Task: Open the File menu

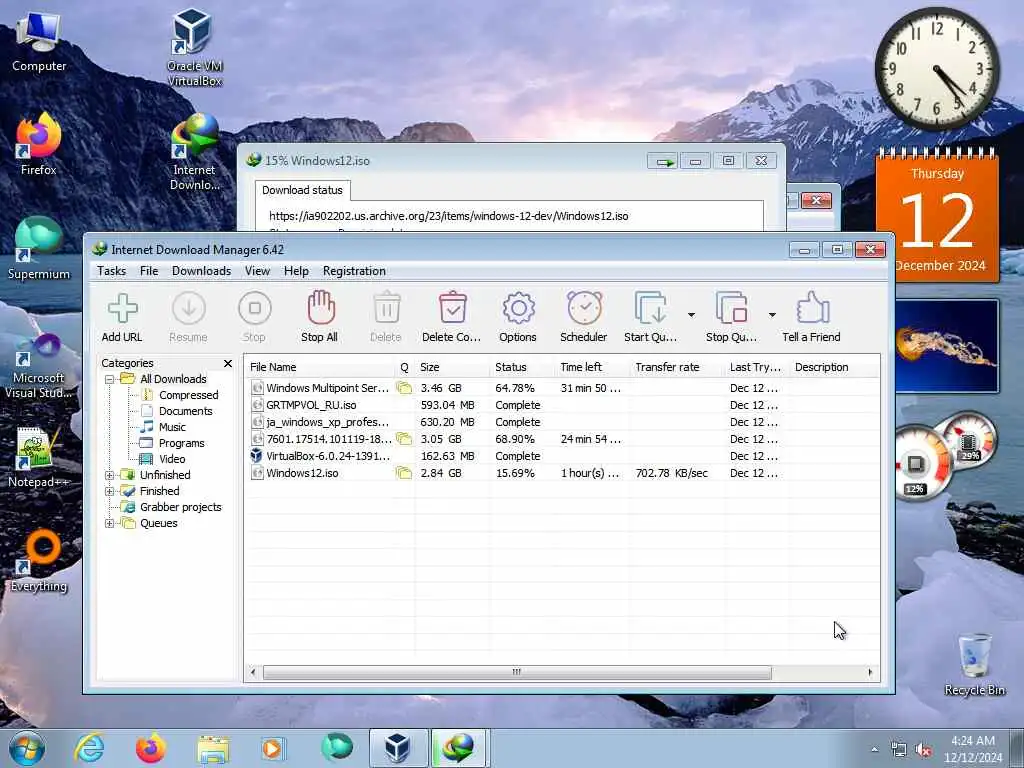Action: point(149,271)
